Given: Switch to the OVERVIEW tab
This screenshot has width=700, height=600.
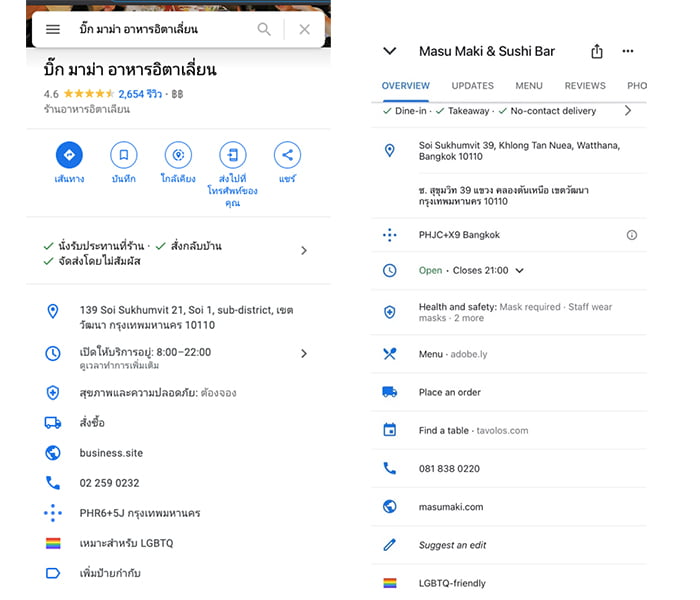Looking at the screenshot, I should tap(405, 86).
